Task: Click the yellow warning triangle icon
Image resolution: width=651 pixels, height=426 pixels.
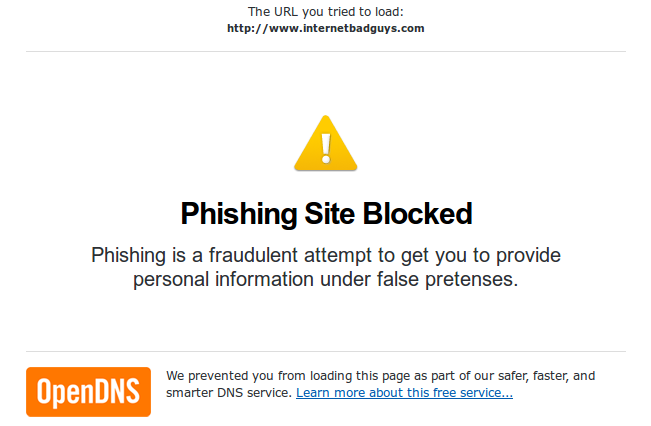Action: point(326,143)
